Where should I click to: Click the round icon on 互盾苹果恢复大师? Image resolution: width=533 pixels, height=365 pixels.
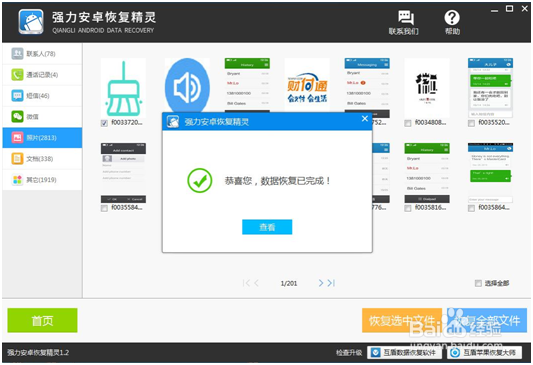pos(455,353)
